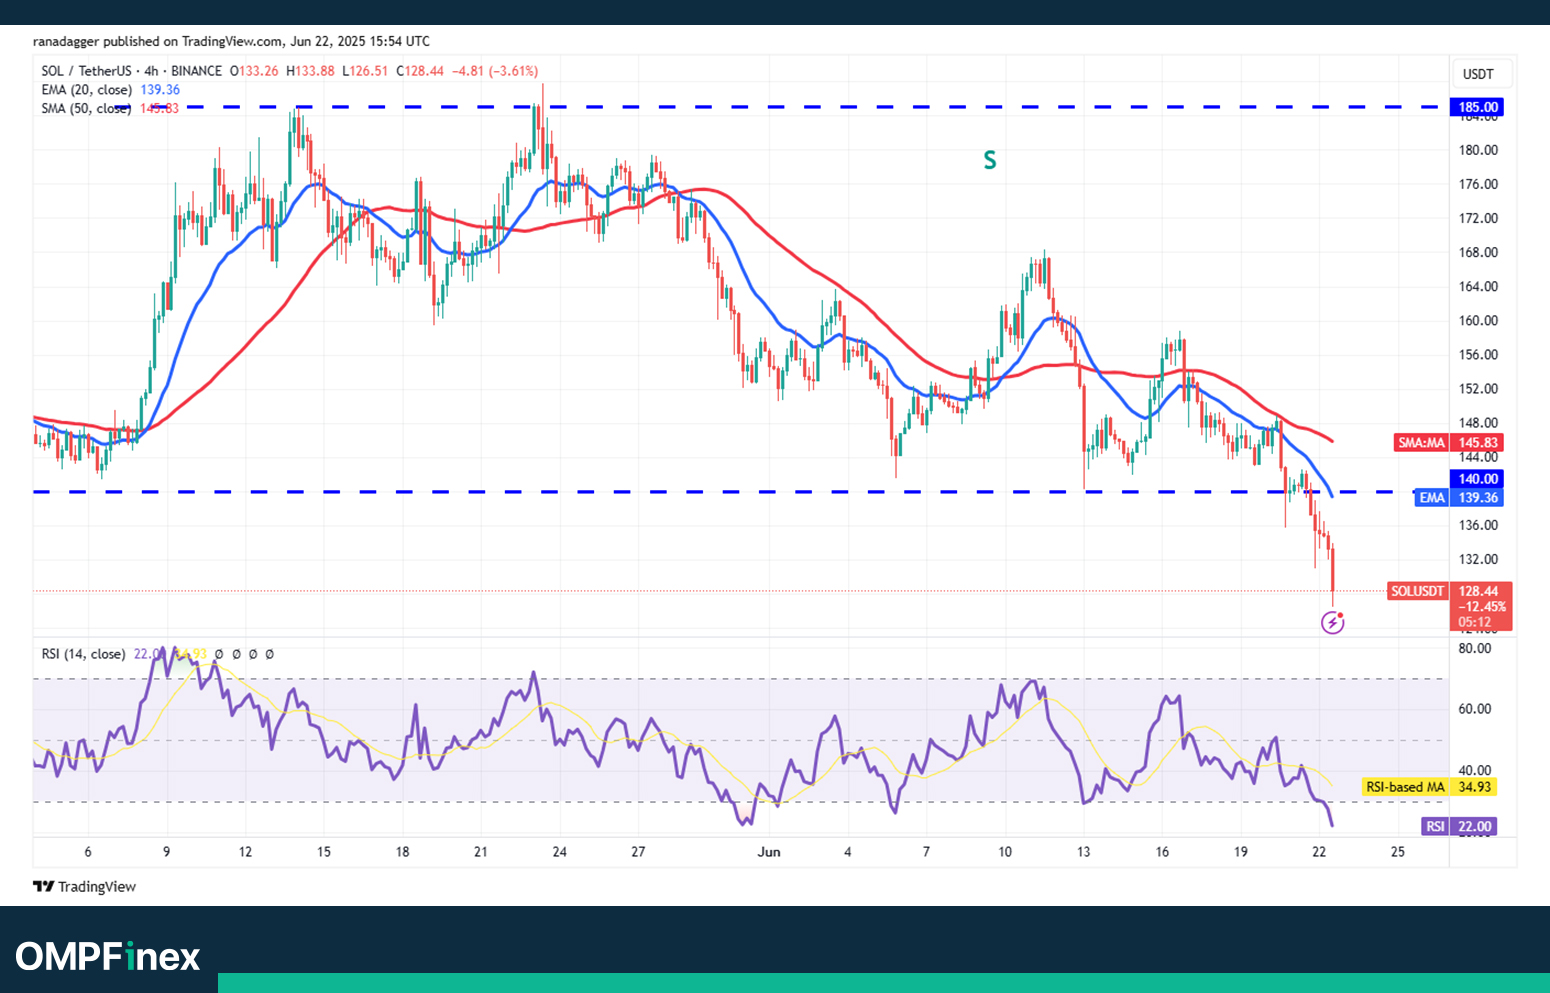Click the Jun label on the time axis
Viewport: 1550px width, 993px height.
[x=768, y=852]
